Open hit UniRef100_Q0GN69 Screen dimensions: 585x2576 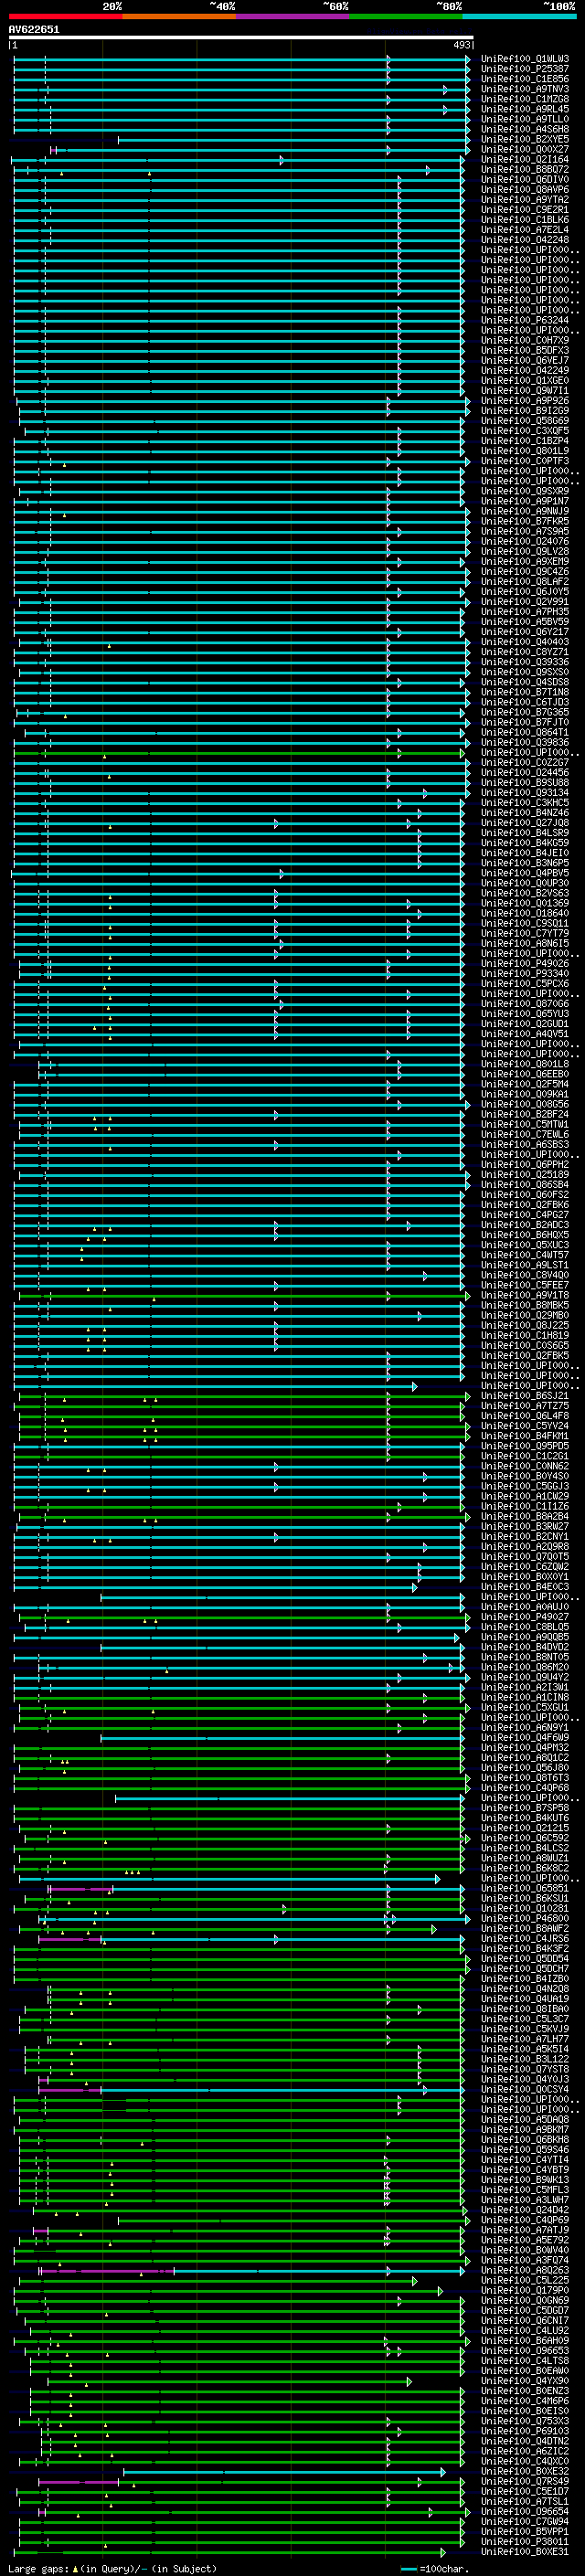525,2300
